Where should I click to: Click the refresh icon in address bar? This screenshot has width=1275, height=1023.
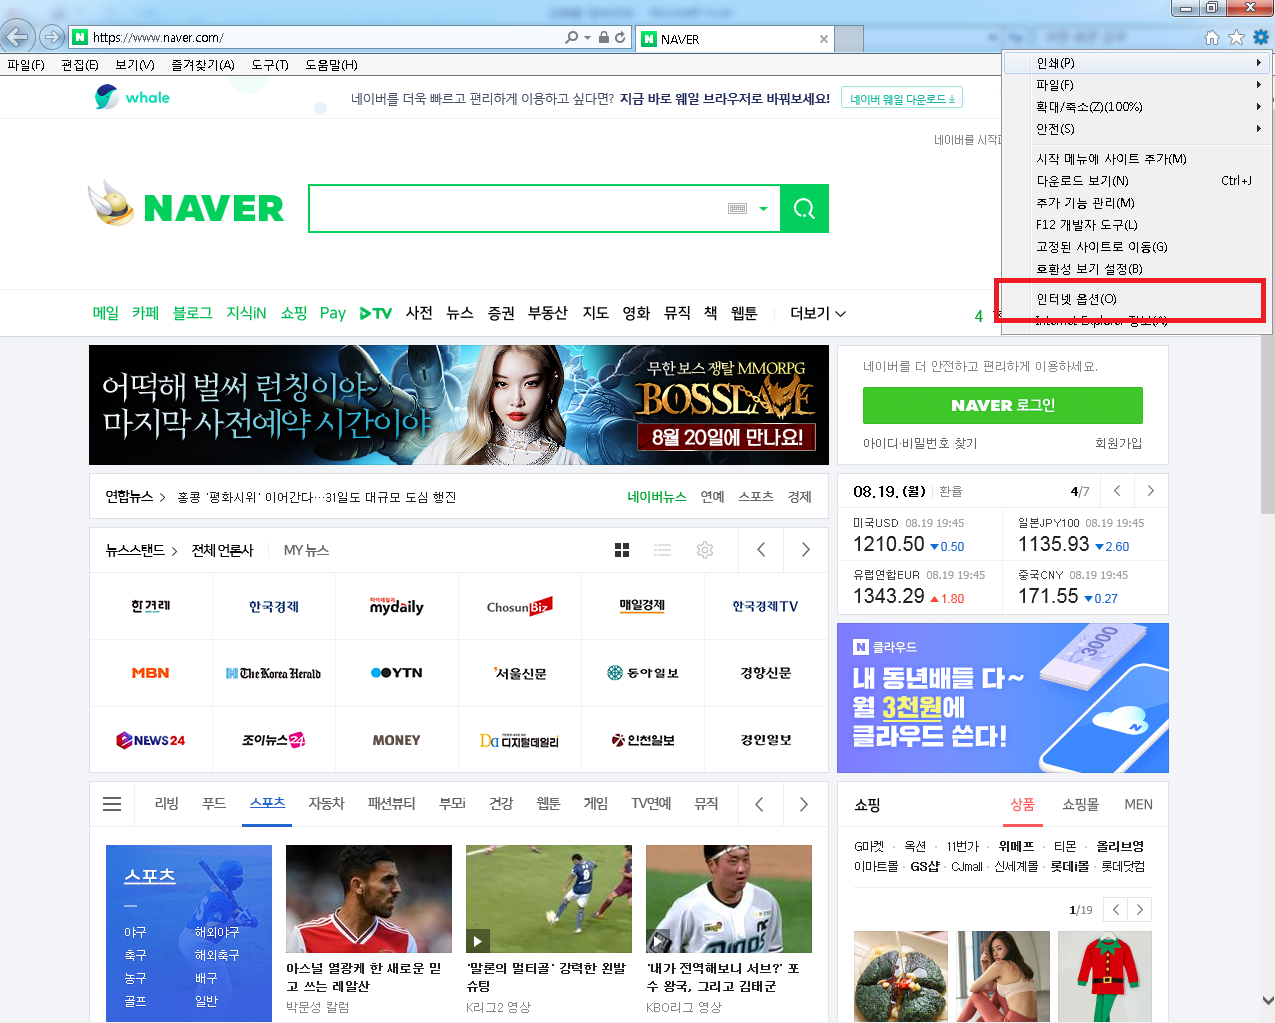620,37
